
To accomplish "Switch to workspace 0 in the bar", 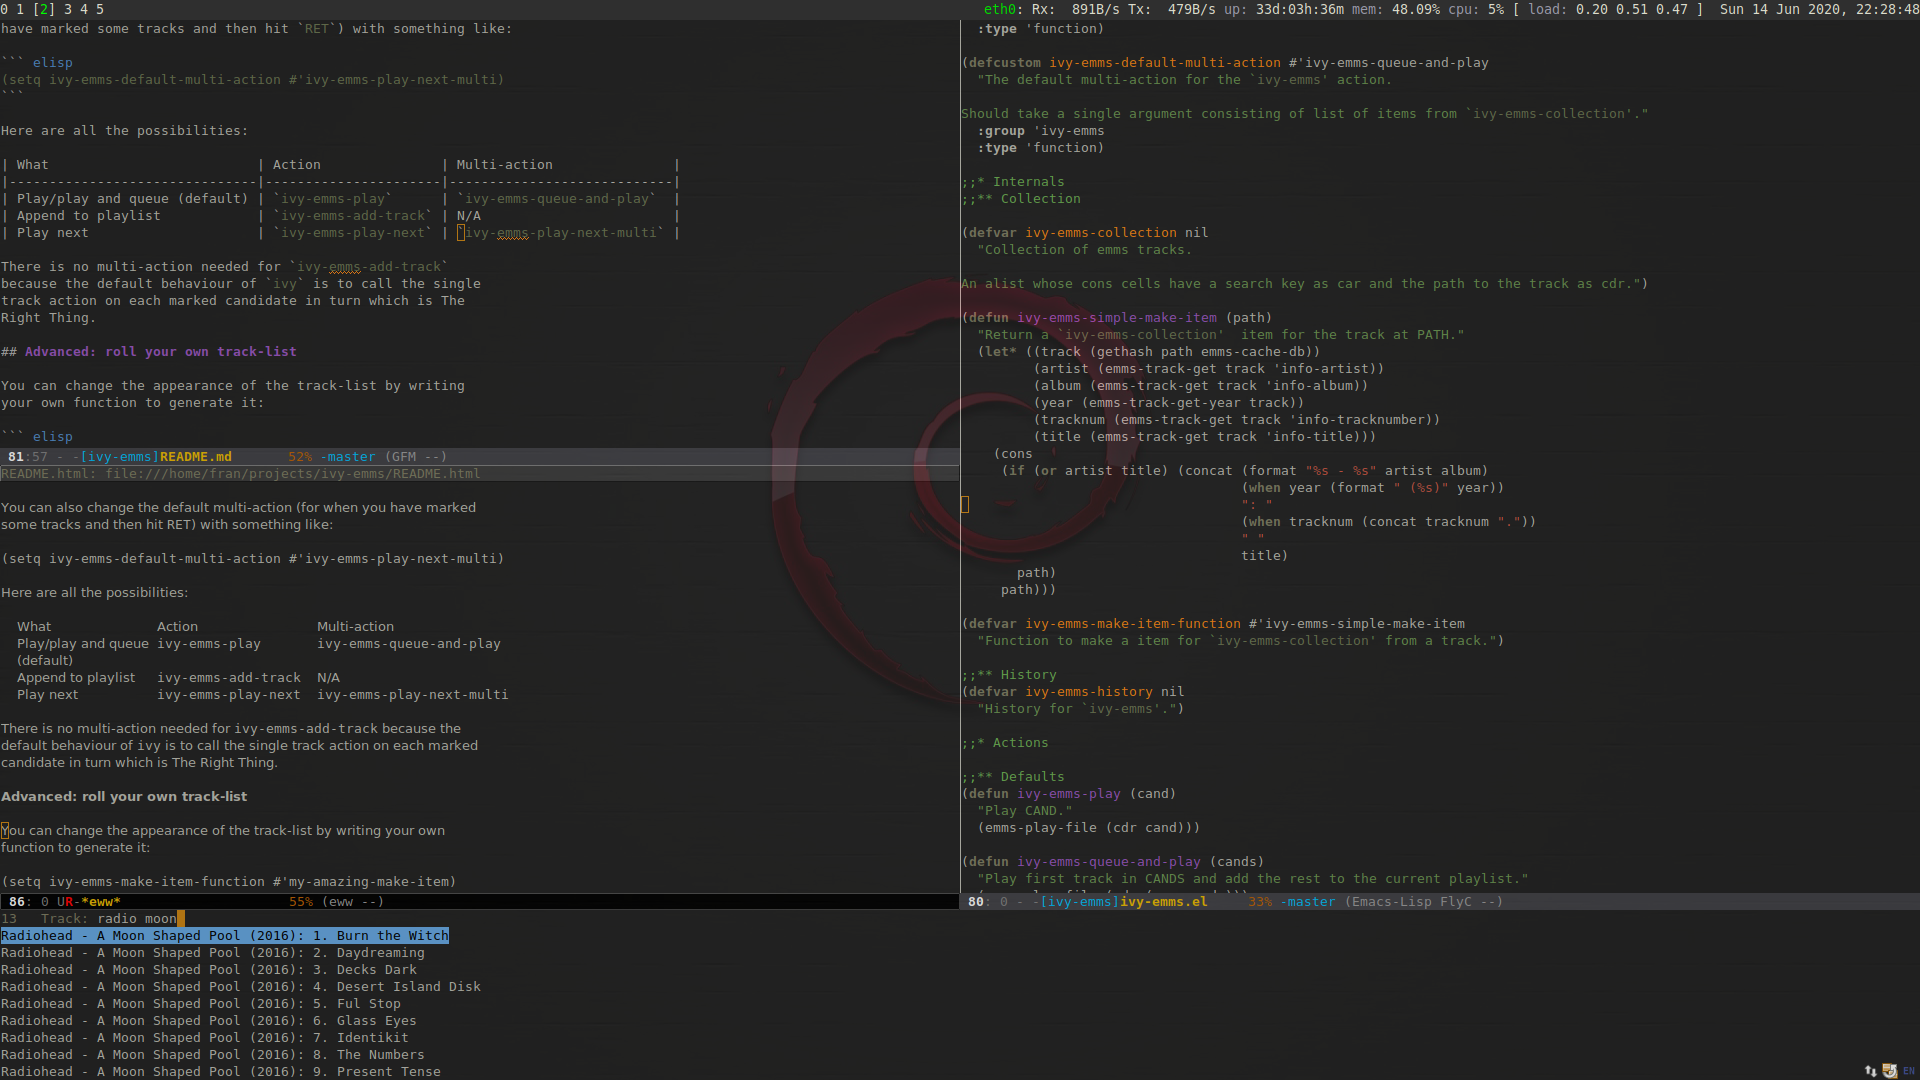I will pos(5,9).
